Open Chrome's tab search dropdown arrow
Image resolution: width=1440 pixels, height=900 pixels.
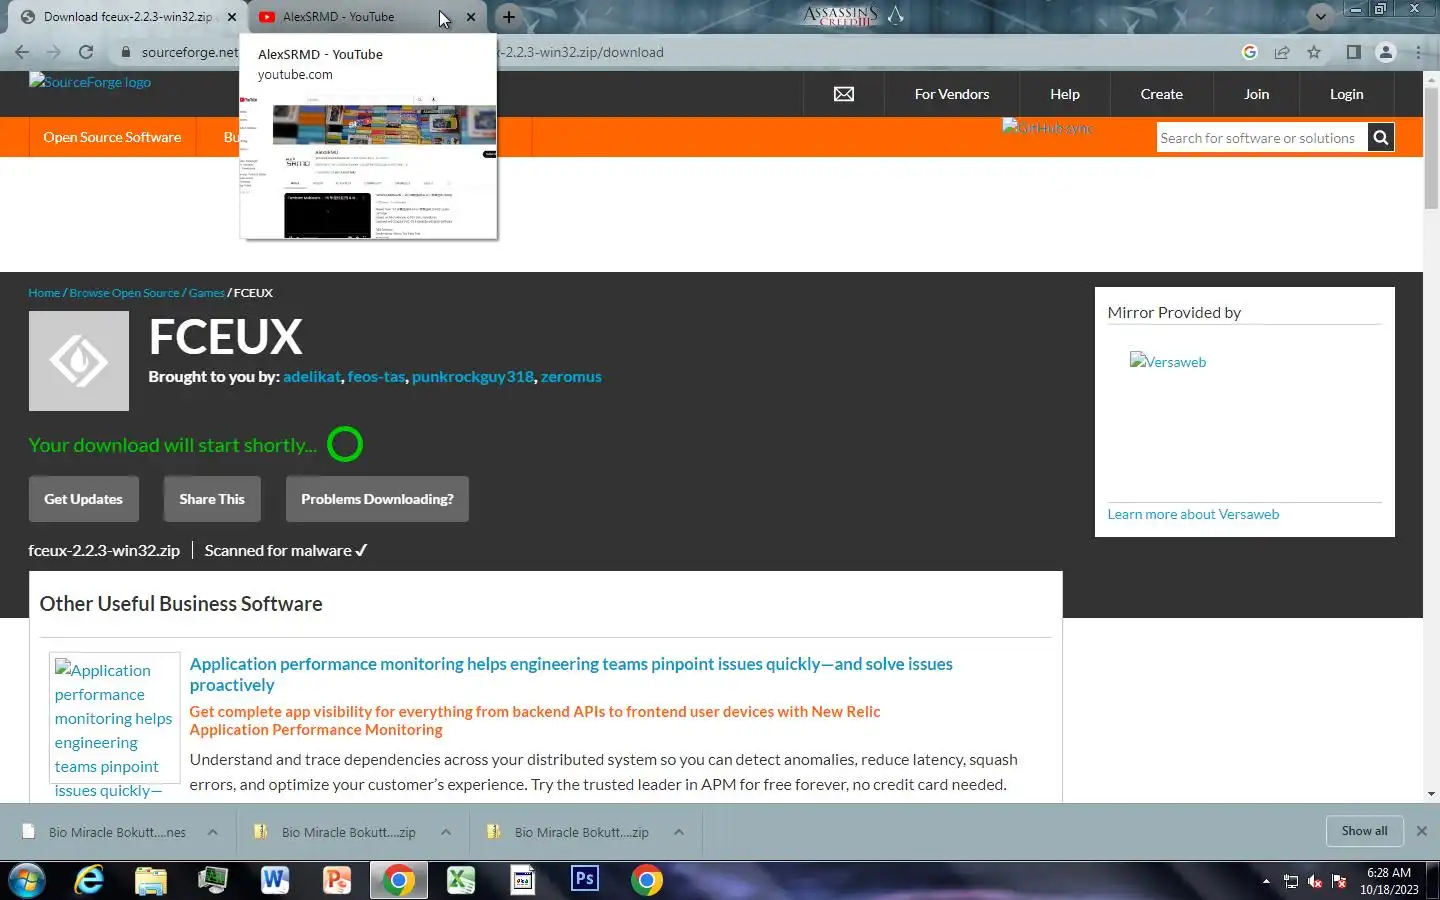pyautogui.click(x=1321, y=16)
